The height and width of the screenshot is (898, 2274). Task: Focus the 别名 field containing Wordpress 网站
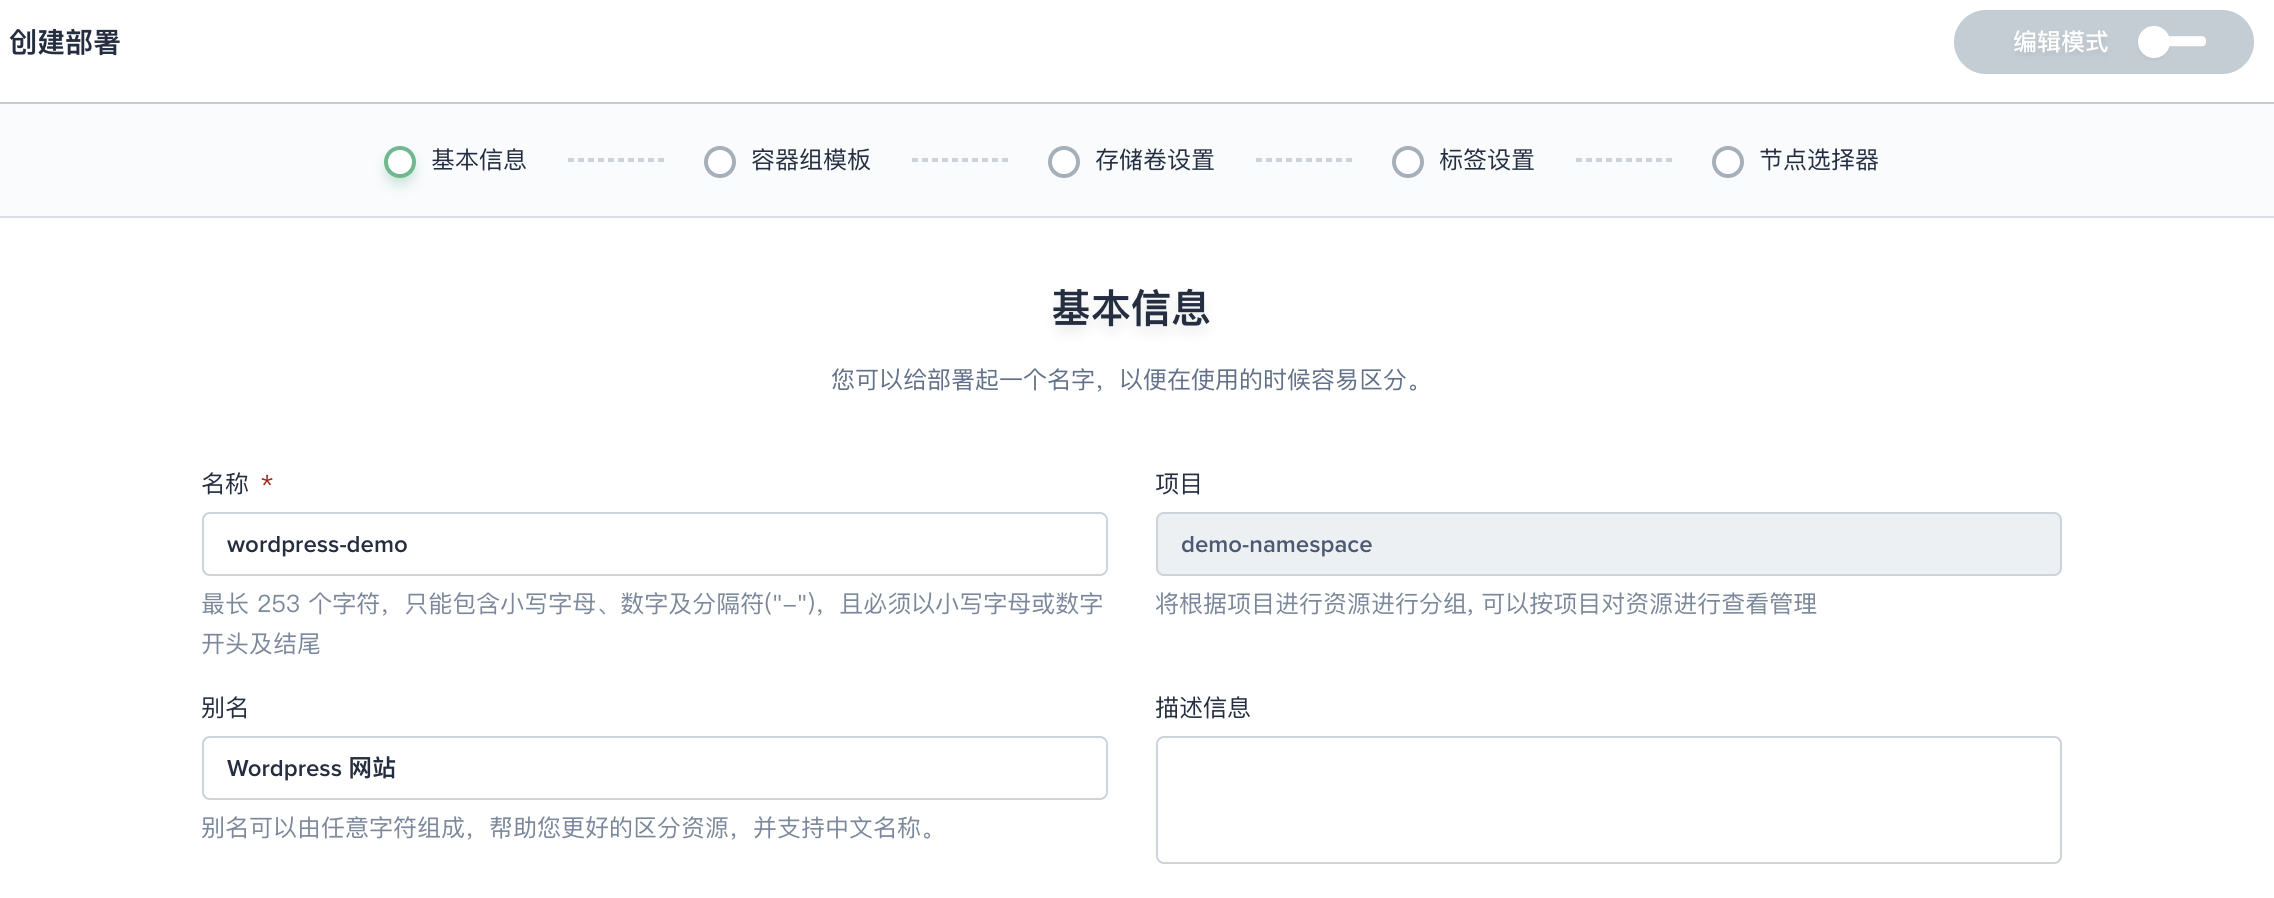tap(654, 768)
